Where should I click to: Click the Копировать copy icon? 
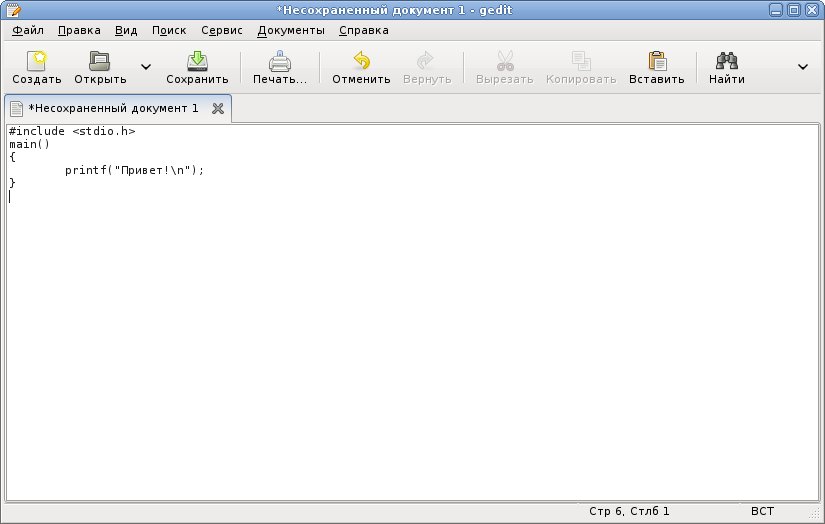point(581,61)
